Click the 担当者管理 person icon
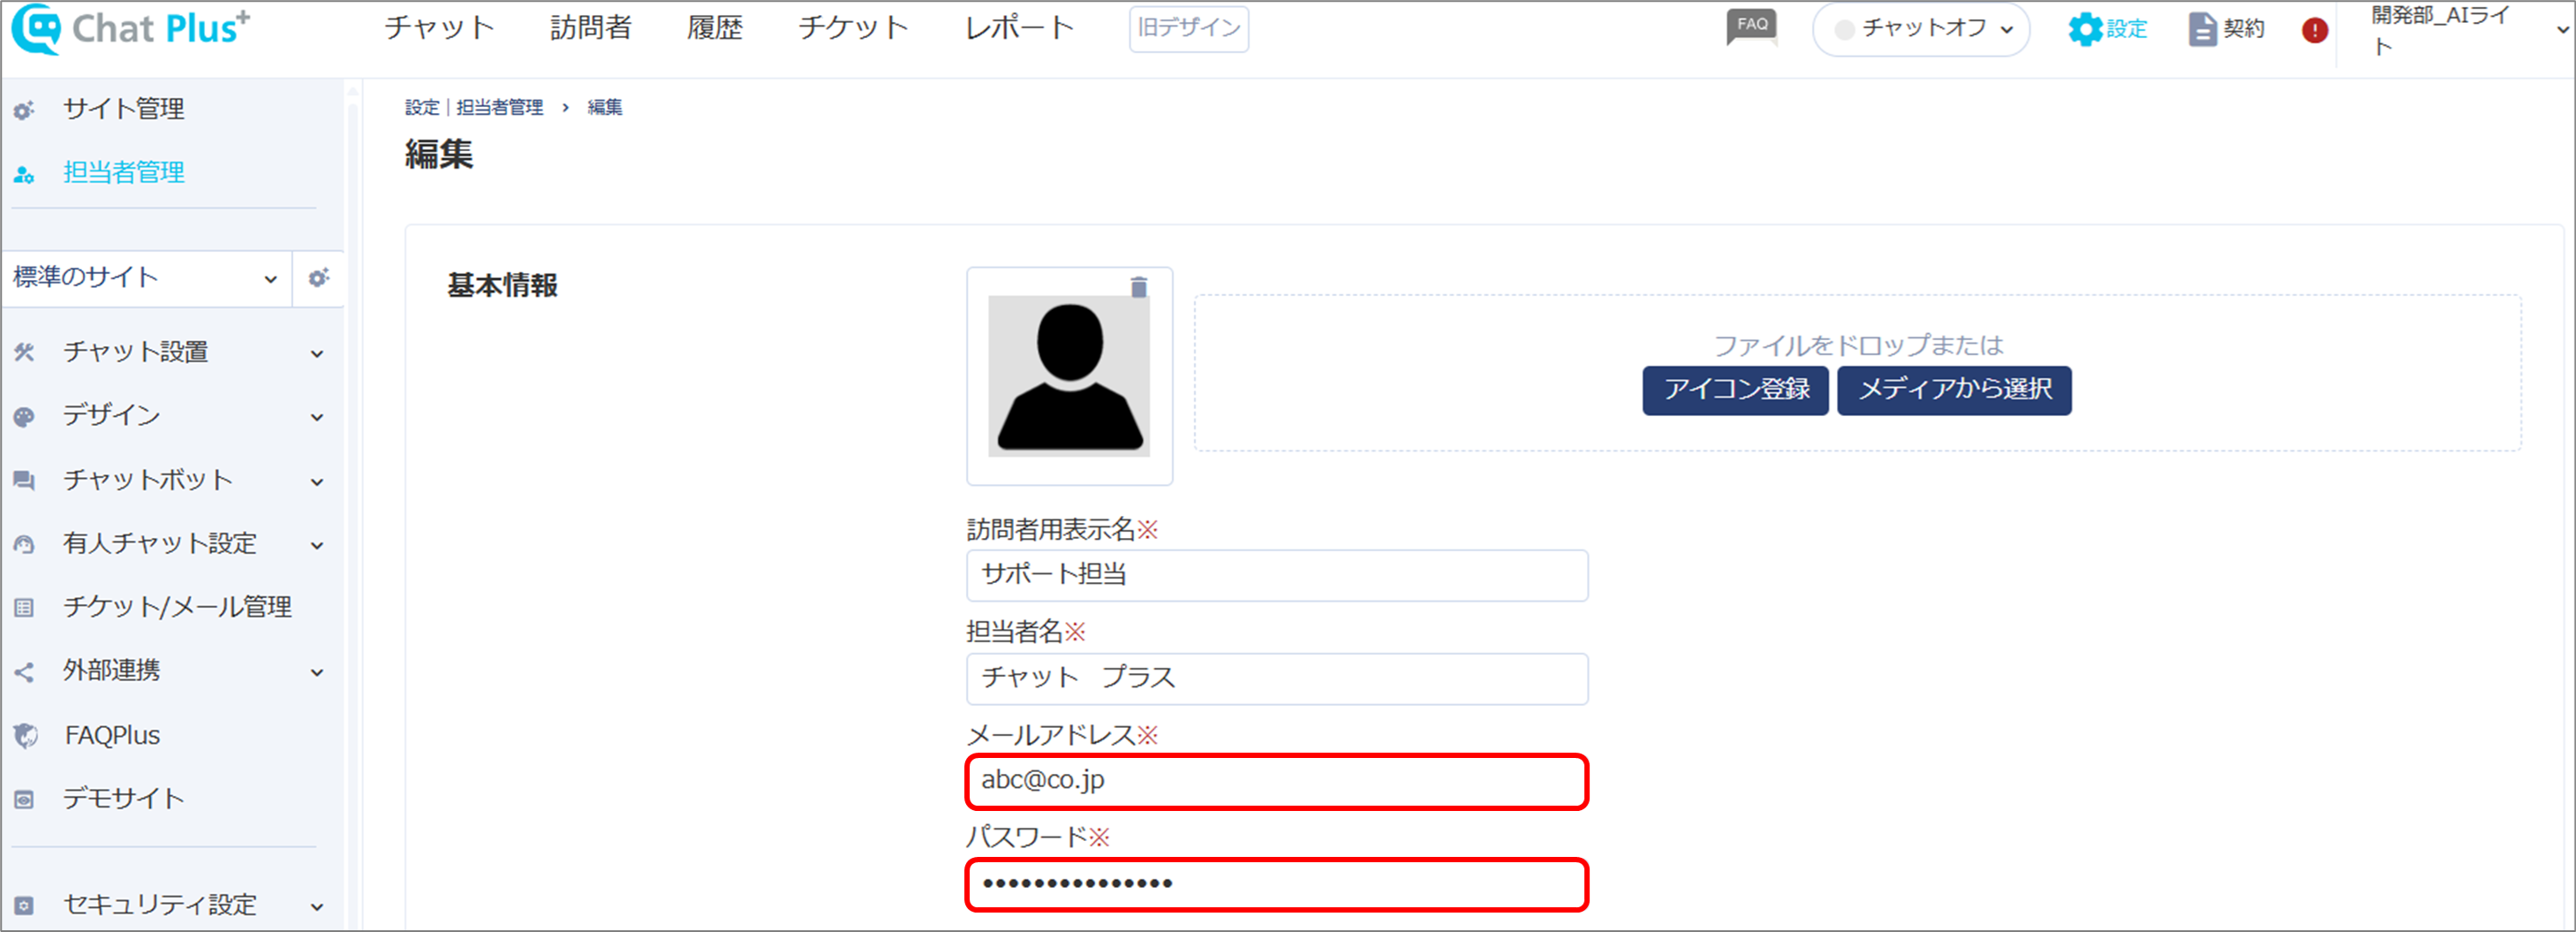Viewport: 2576px width, 932px height. (24, 175)
